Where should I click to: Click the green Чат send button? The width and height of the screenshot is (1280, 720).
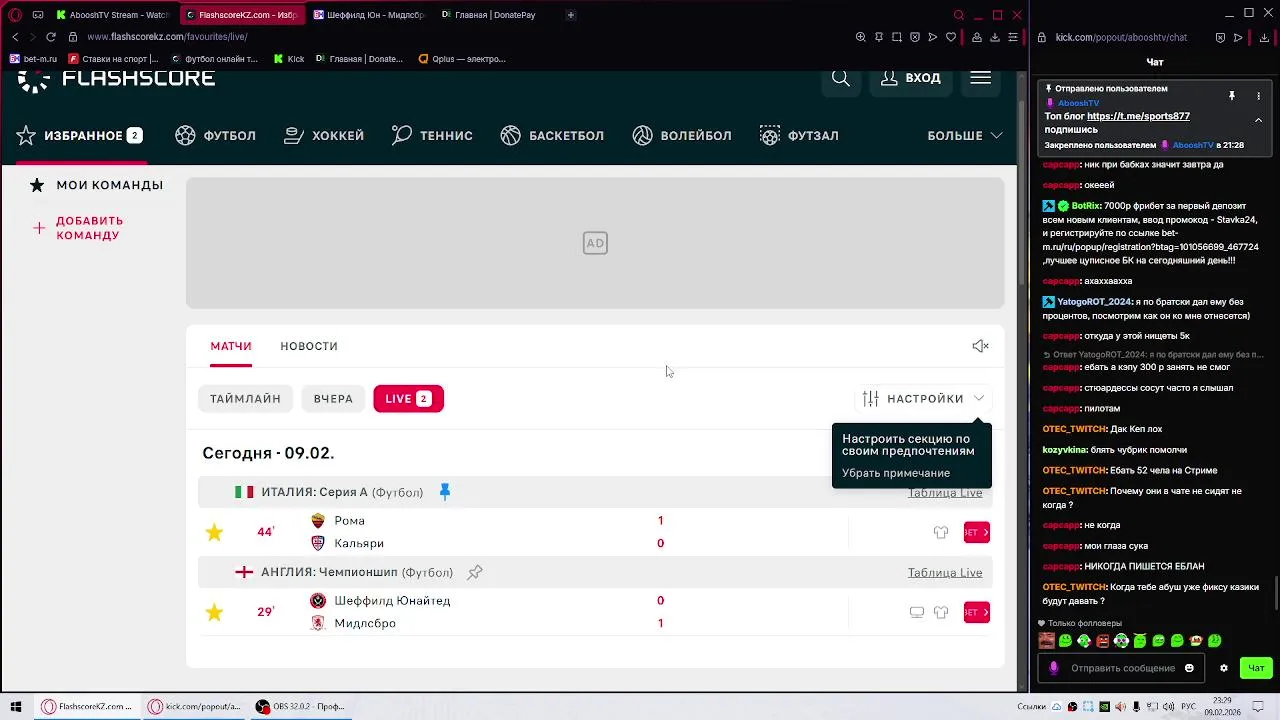[x=1256, y=668]
